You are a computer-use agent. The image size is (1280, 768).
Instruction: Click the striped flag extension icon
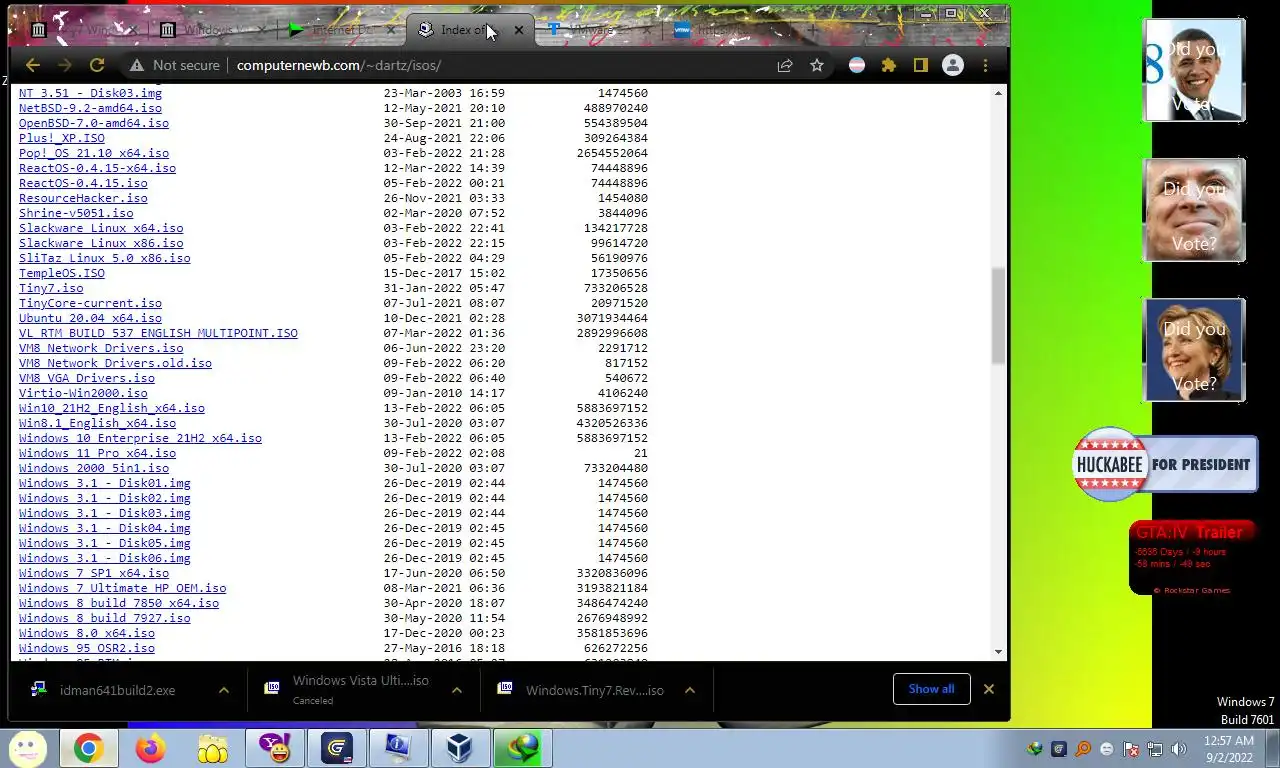[x=857, y=65]
